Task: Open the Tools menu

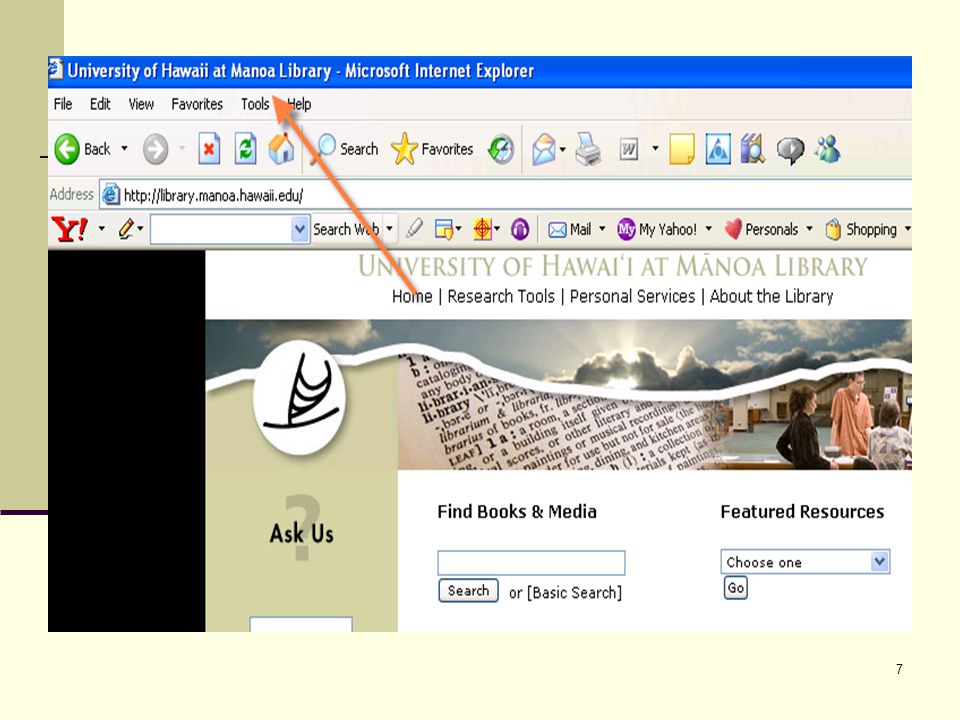Action: [255, 104]
